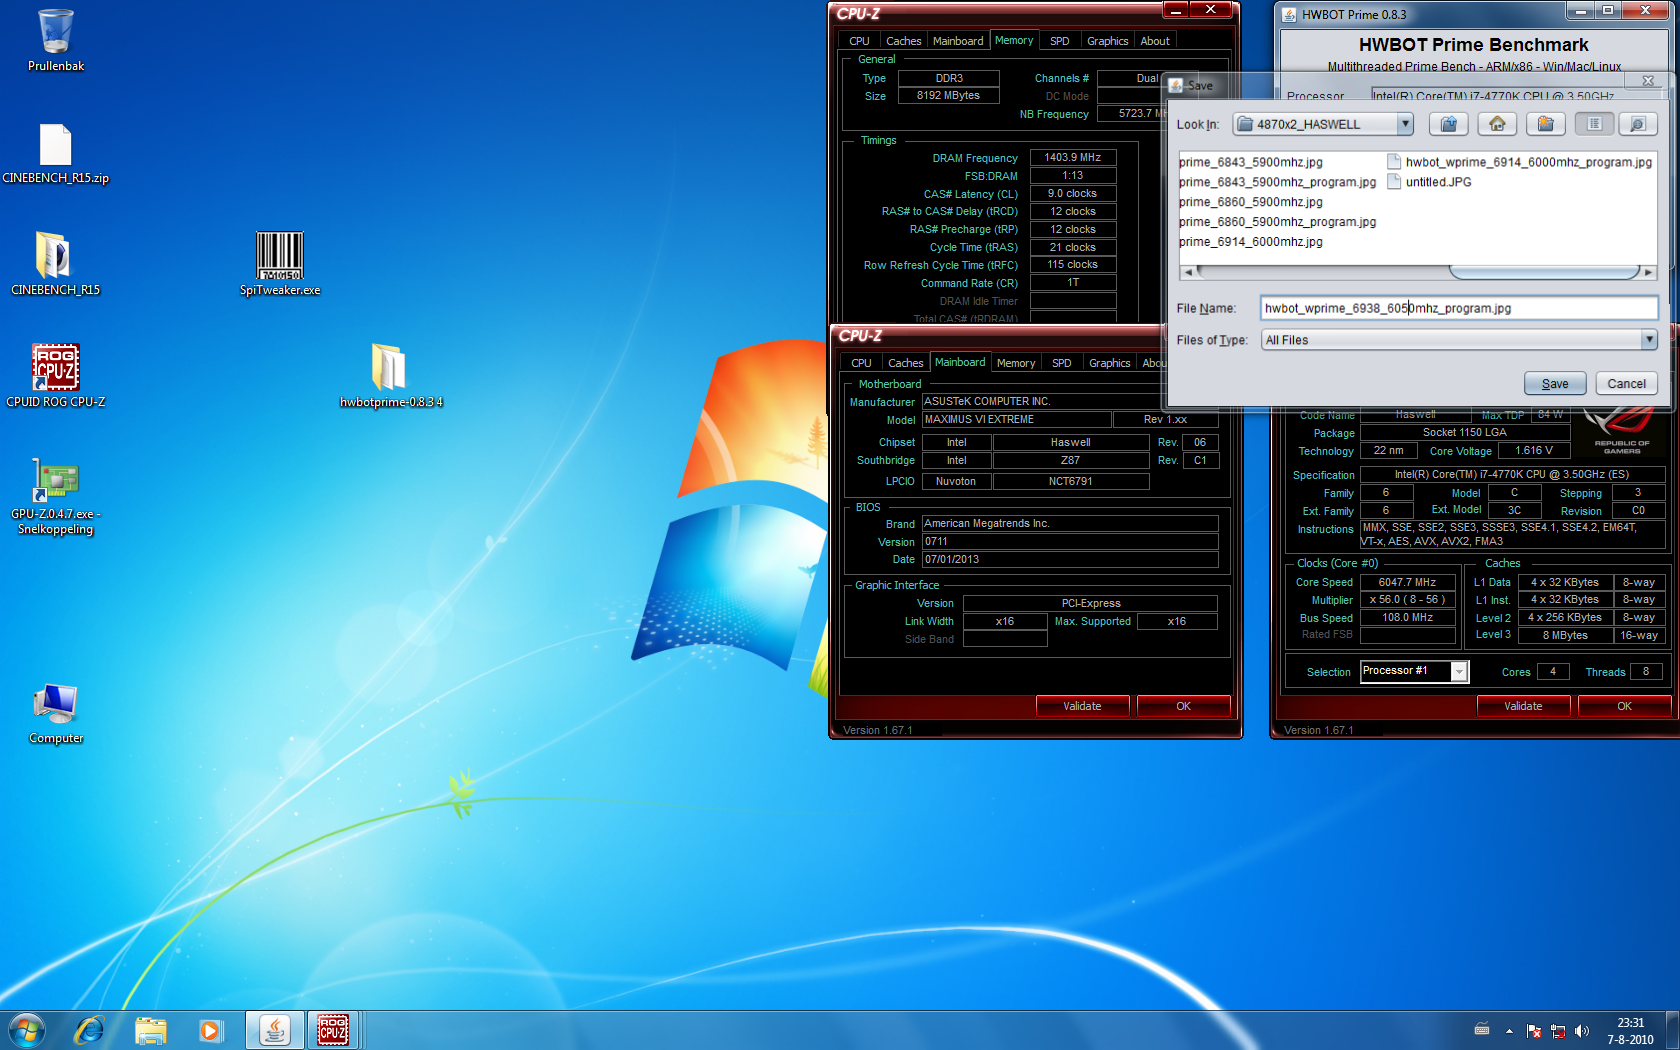
Task: Select CINEBENCH_R15.zip desktop file
Action: [x=56, y=153]
